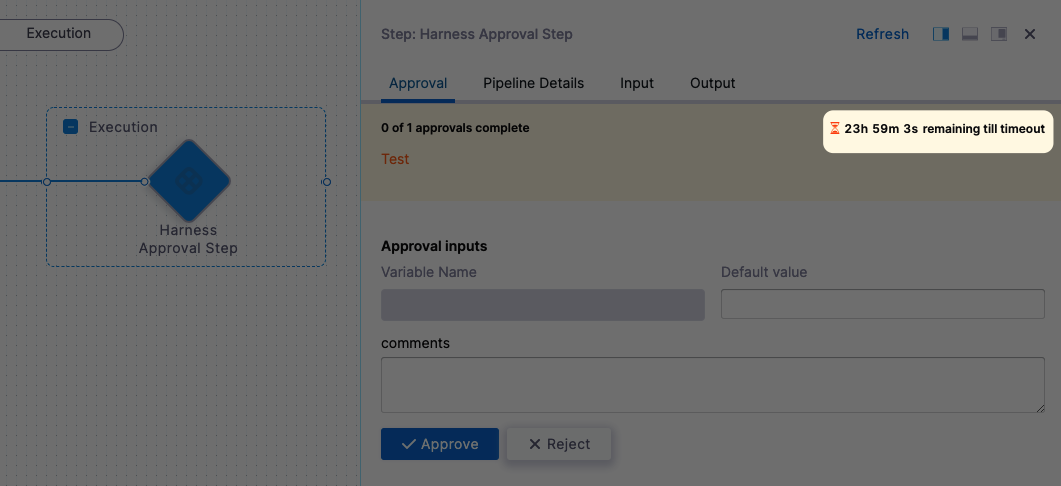Switch to the Approval tab
1061x486 pixels.
[x=418, y=83]
